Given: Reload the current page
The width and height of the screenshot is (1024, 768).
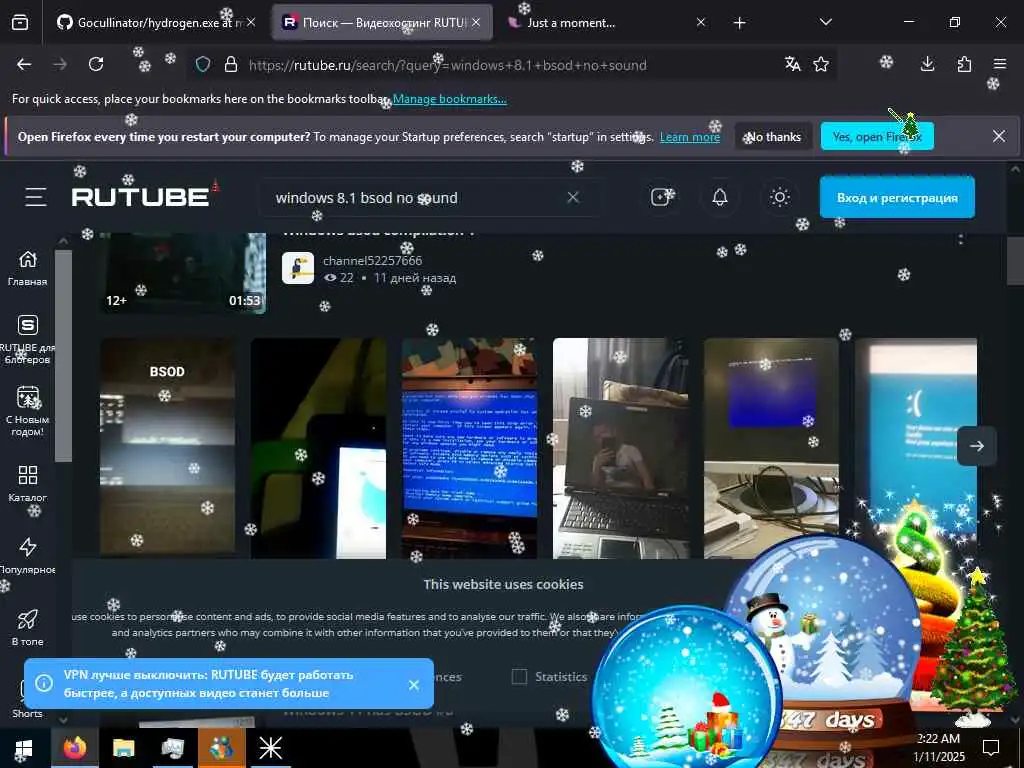Looking at the screenshot, I should point(96,64).
